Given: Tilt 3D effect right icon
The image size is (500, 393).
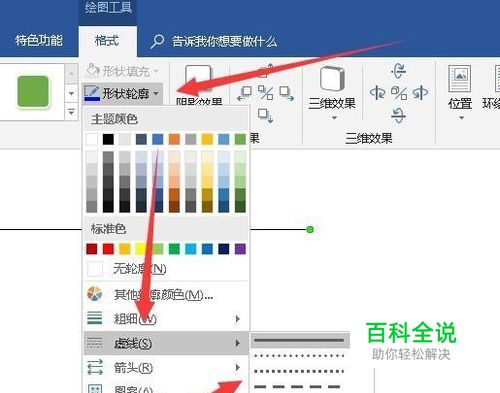Looking at the screenshot, I should 420,93.
